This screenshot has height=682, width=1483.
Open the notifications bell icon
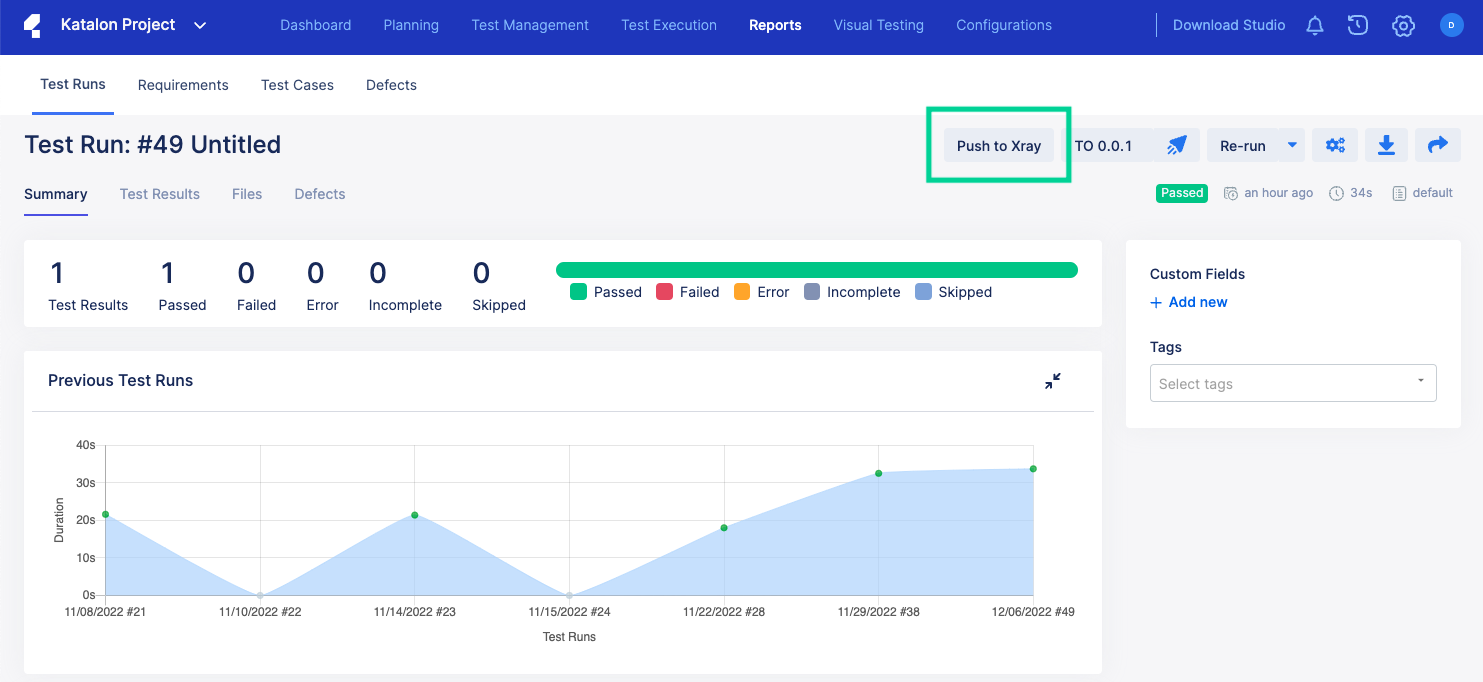tap(1315, 26)
